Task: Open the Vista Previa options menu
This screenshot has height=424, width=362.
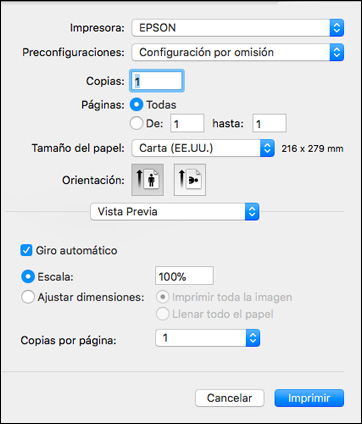Action: (x=175, y=212)
